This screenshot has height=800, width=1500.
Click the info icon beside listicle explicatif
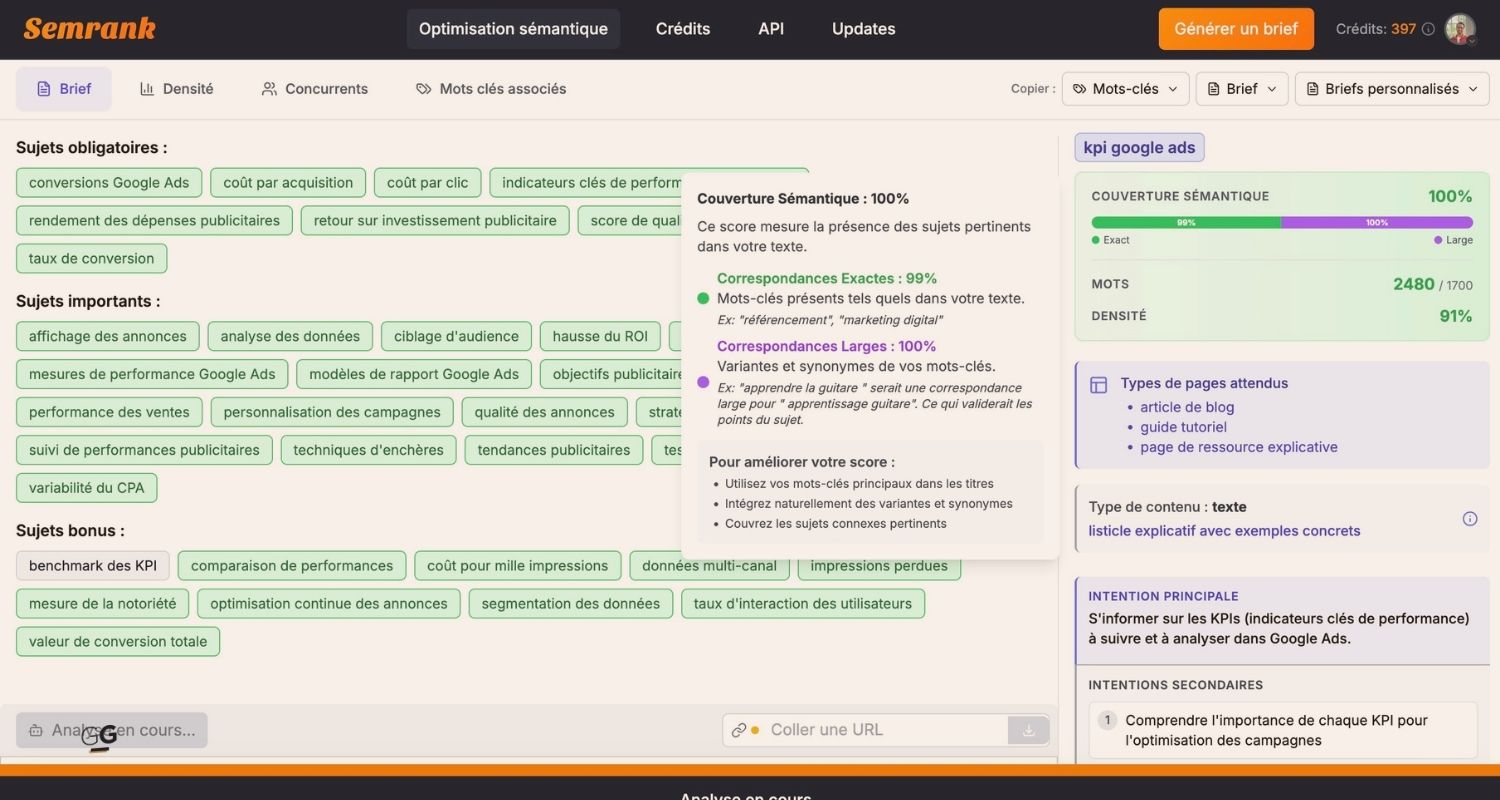[x=1470, y=518]
